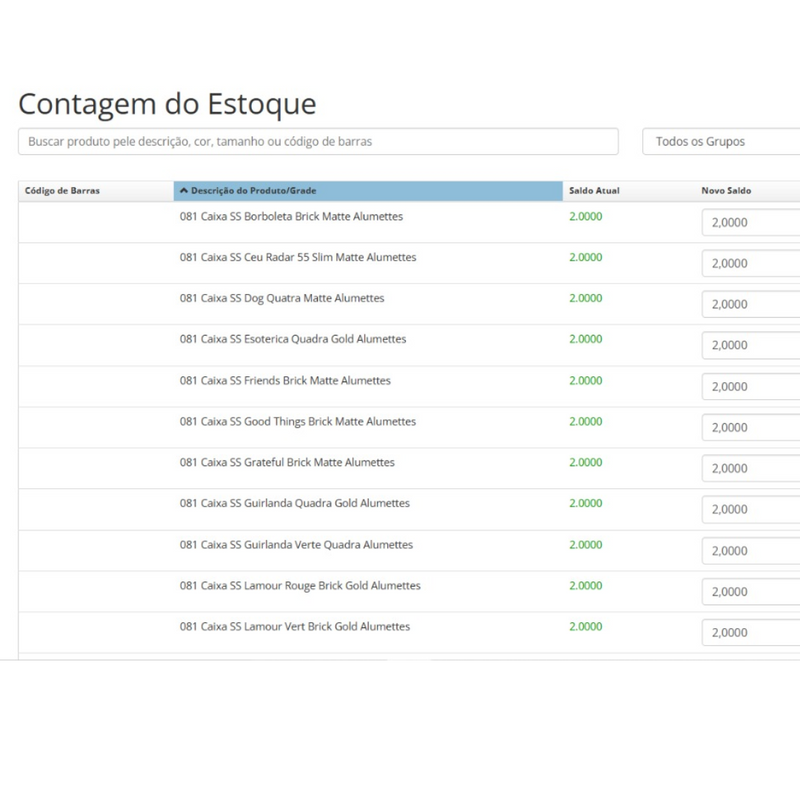Edit Novo Saldo for Ceu Radar 55 Slim

pos(750,264)
